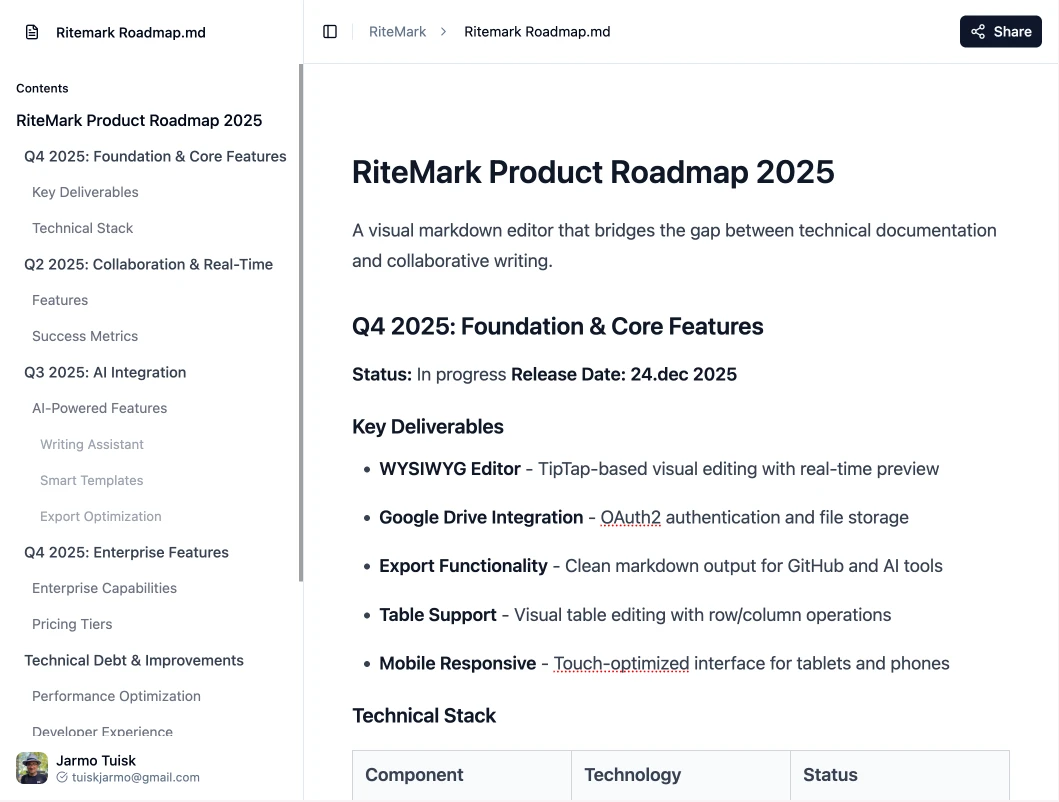Click the markdown document icon beside Ritemark Roadmap.md
Image resolution: width=1059 pixels, height=802 pixels.
[x=30, y=31]
